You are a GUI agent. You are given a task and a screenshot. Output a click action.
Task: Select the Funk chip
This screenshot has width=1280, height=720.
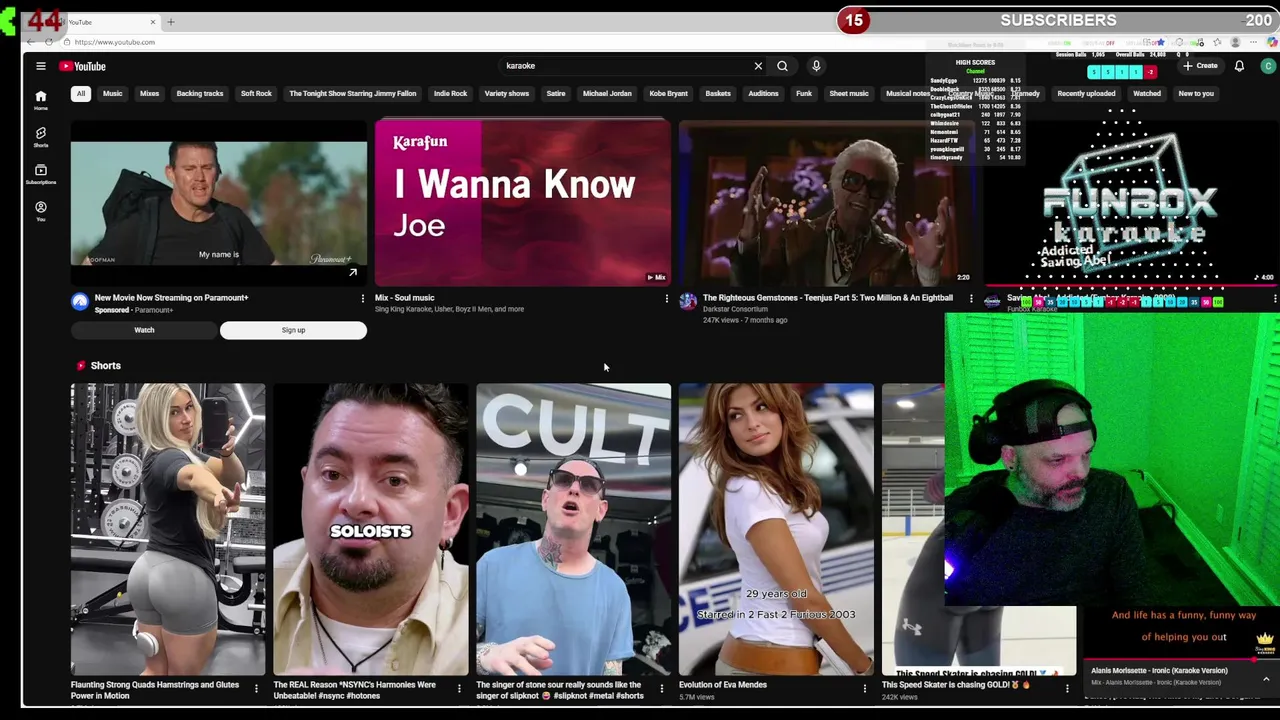click(x=804, y=93)
